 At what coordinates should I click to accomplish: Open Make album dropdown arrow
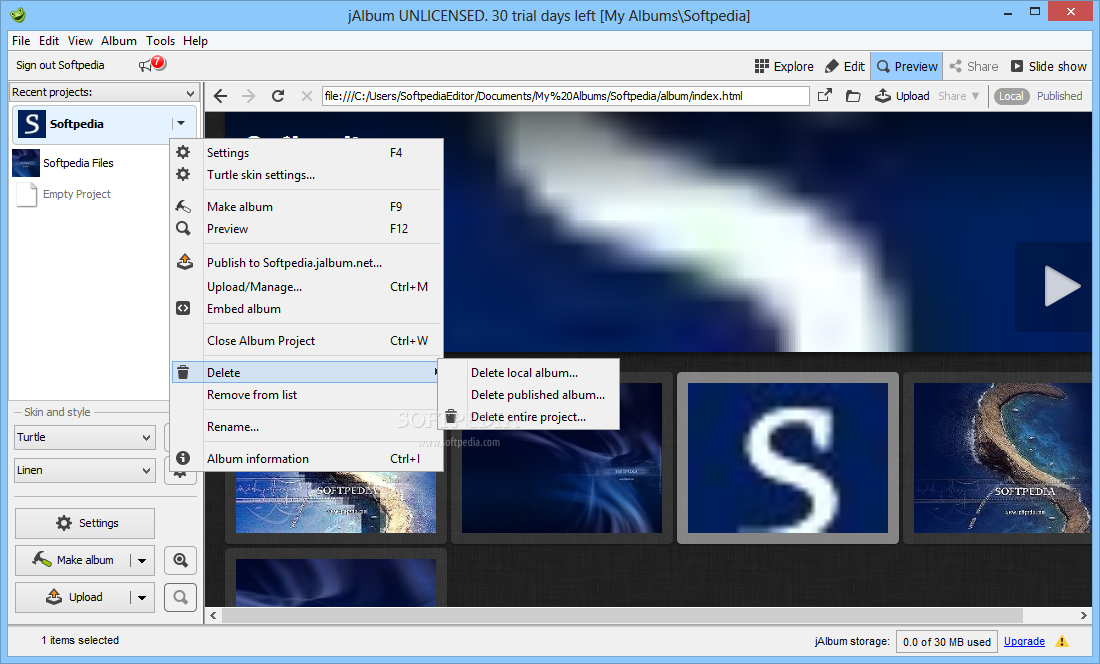pos(142,560)
